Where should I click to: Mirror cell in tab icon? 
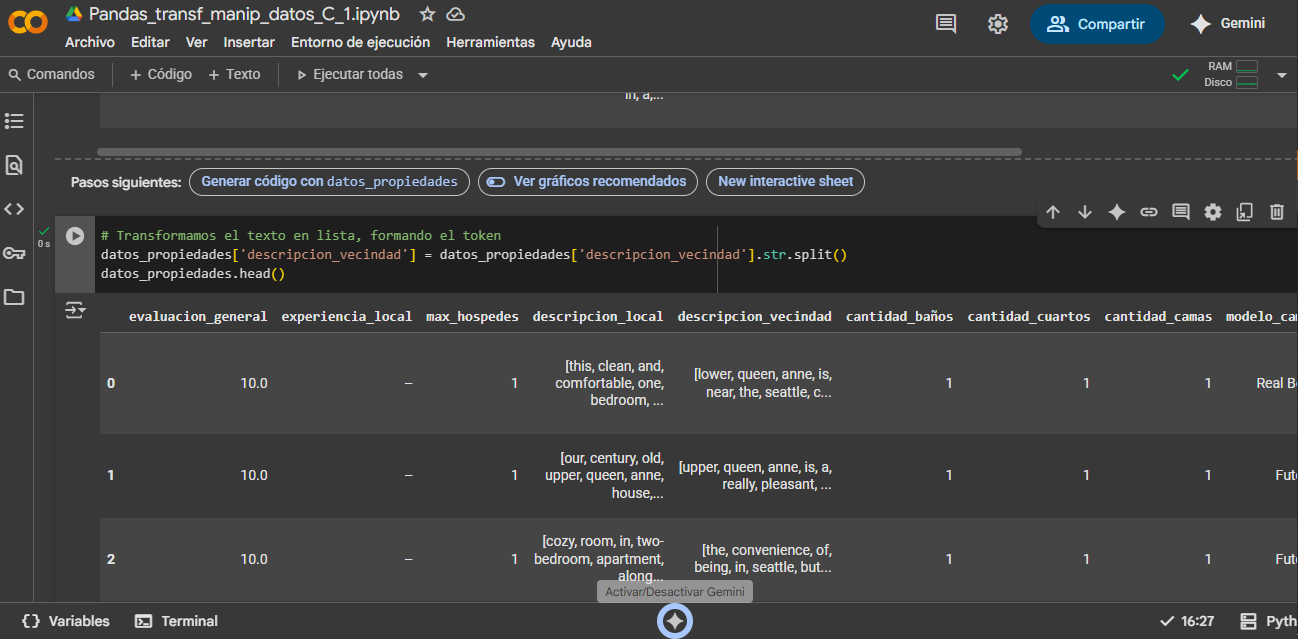pyautogui.click(x=1245, y=212)
